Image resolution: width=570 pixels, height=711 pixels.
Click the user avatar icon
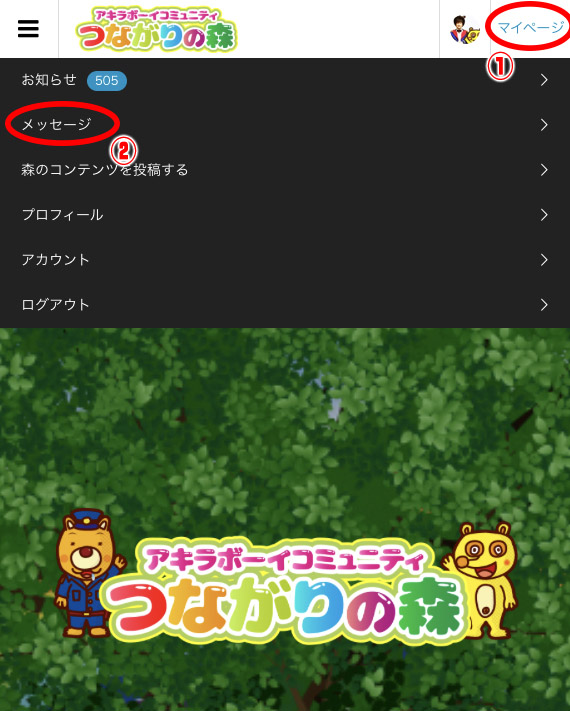465,29
